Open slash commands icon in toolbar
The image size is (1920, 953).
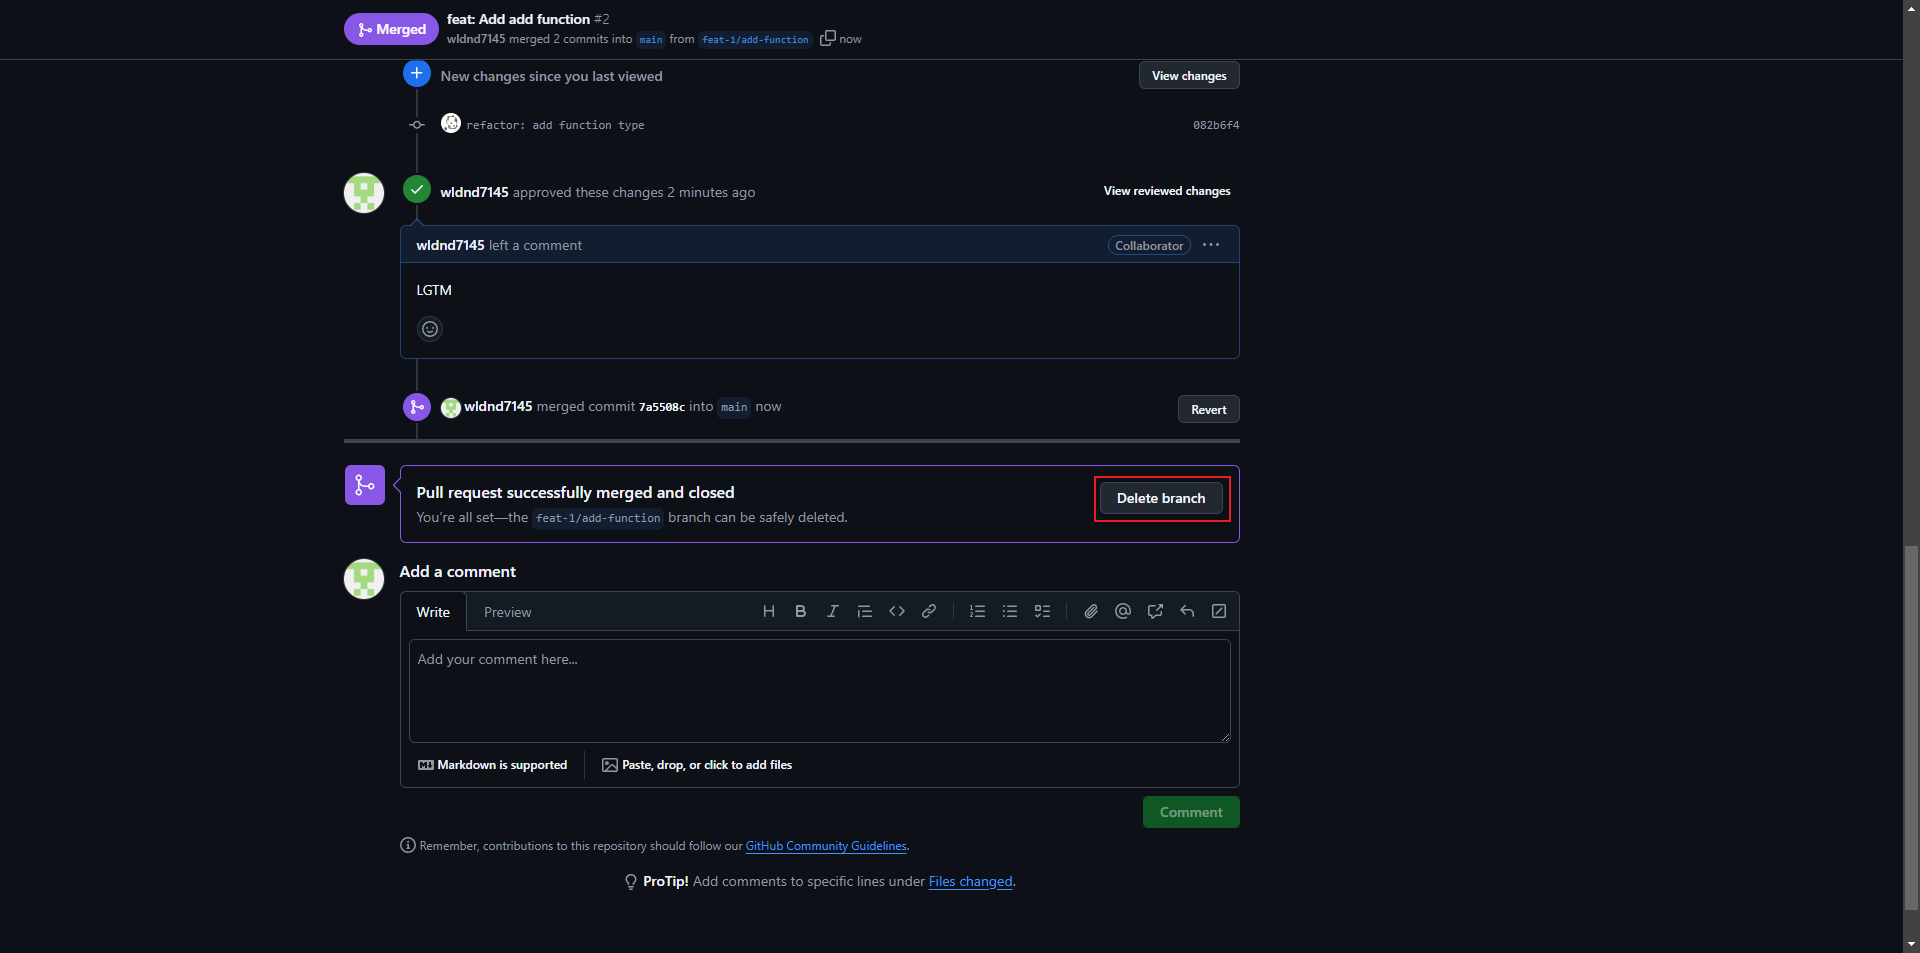(x=1219, y=611)
